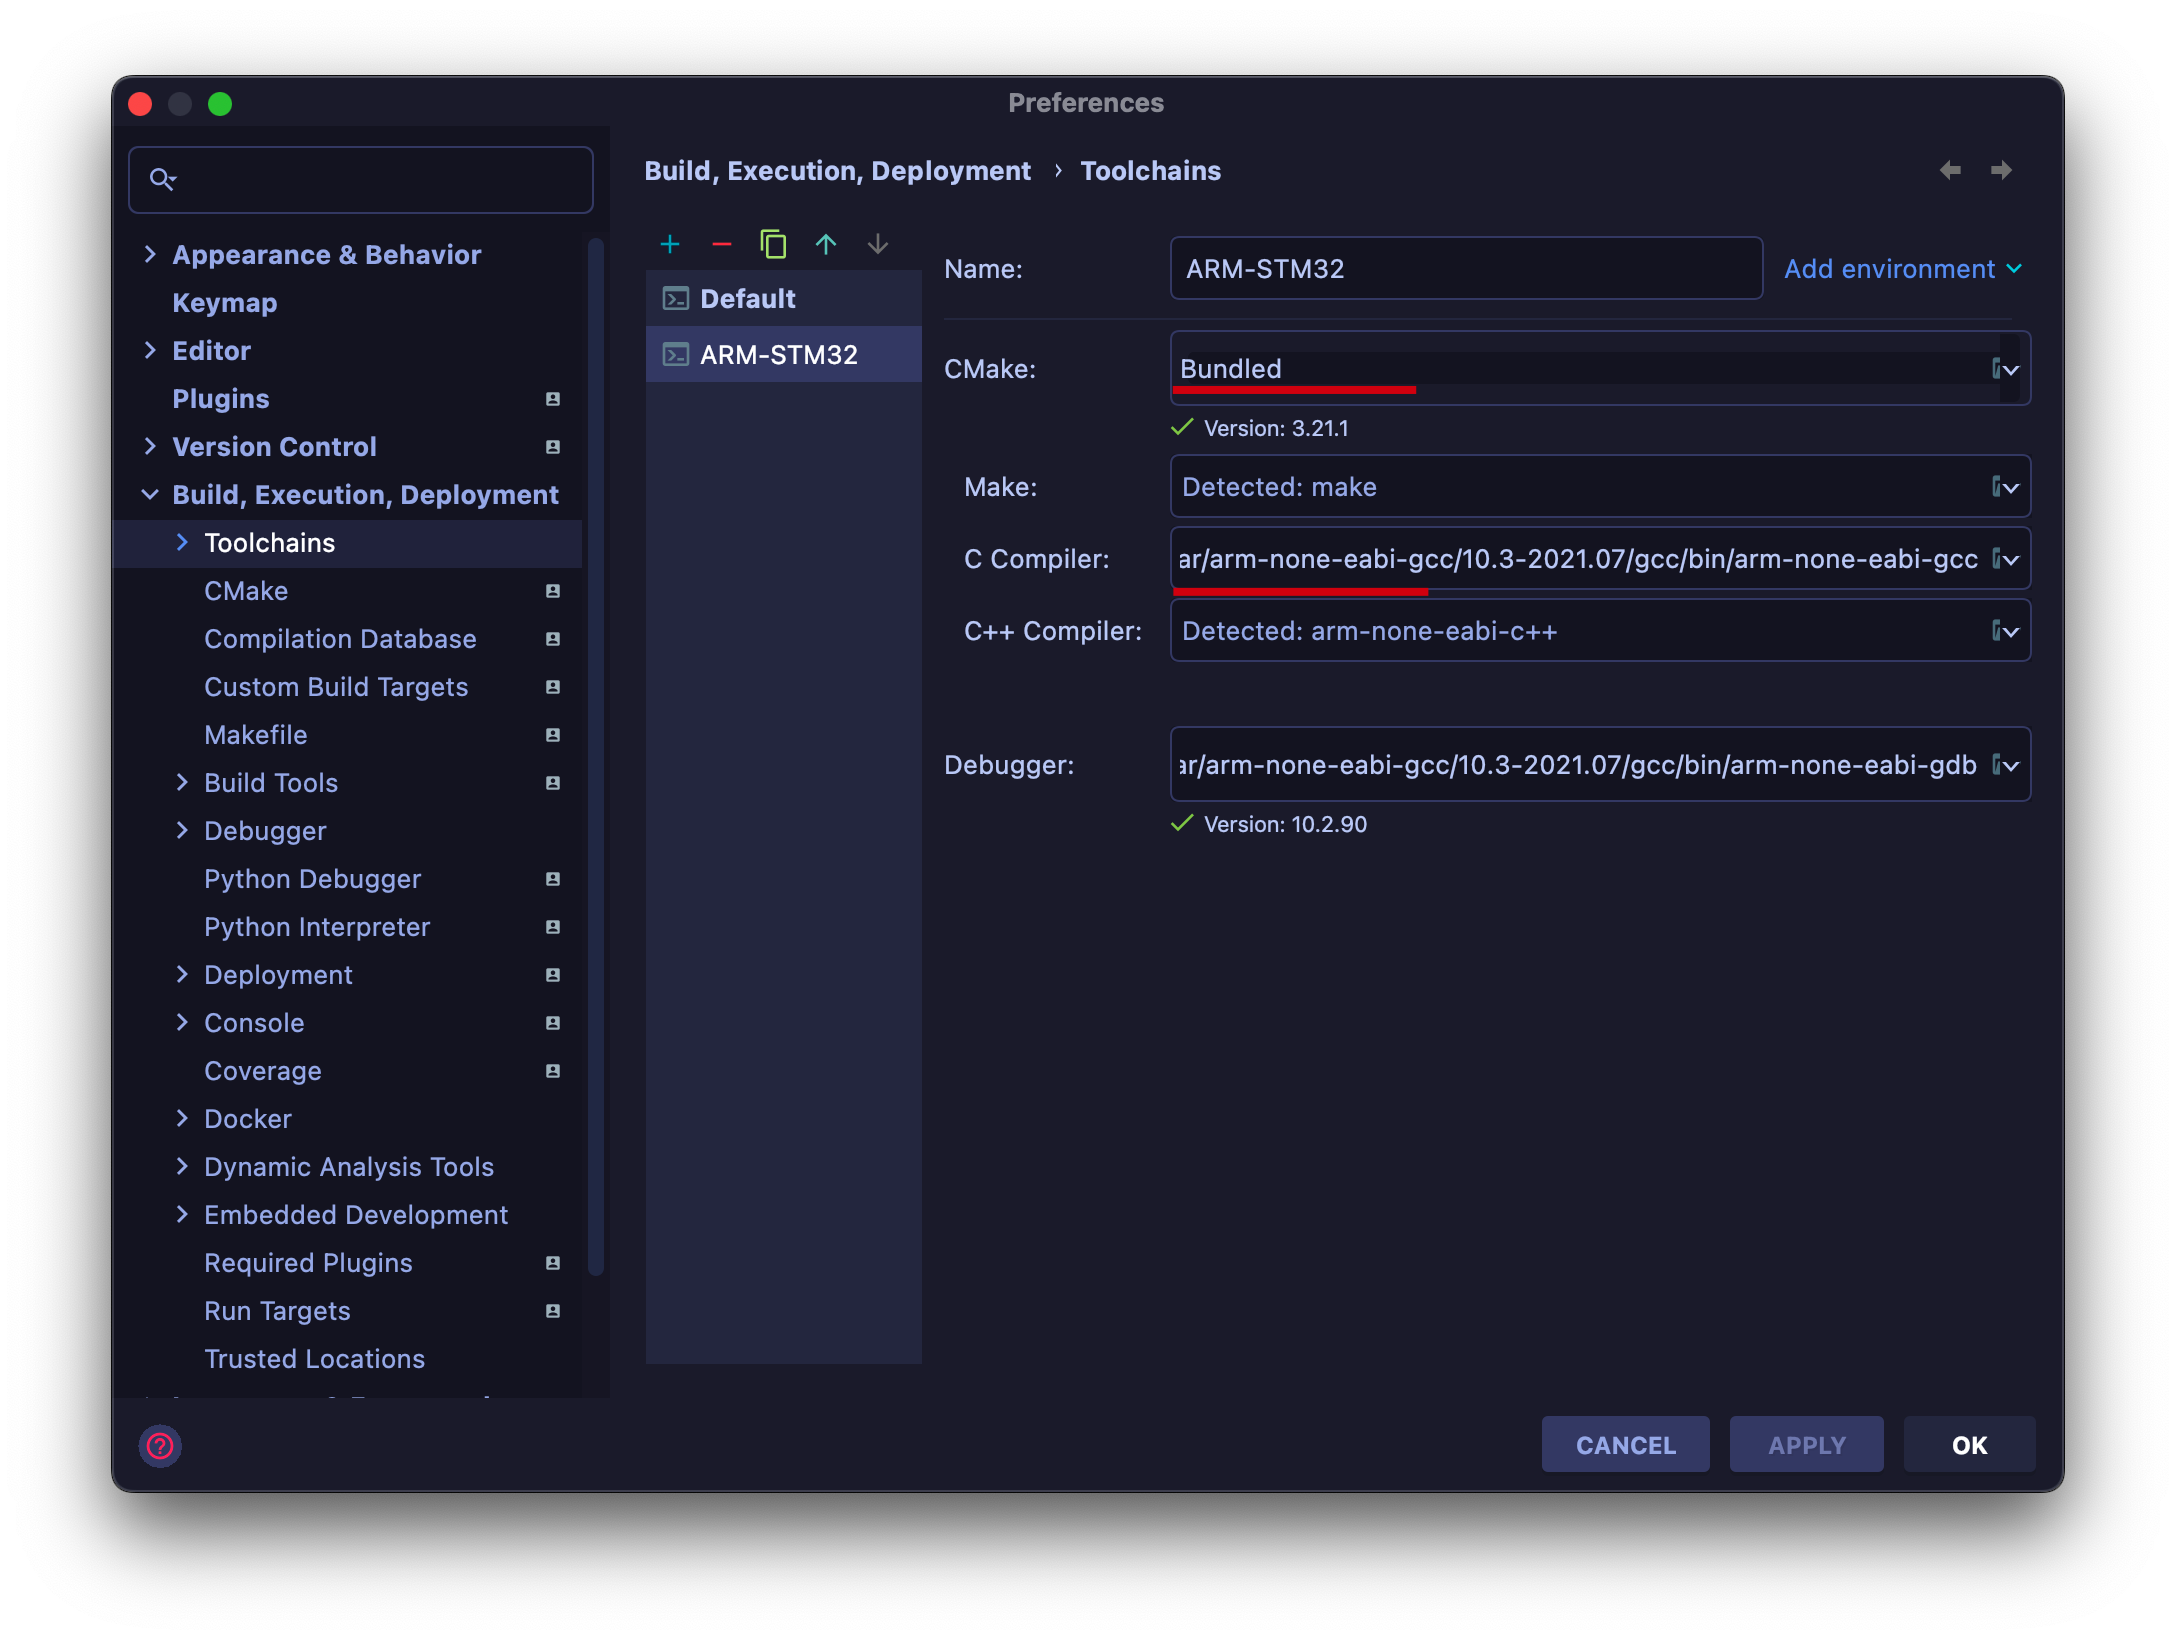Screen dimensions: 2176x1640
Task: Collapse Build, Execution, Deployment section
Action: click(x=150, y=494)
